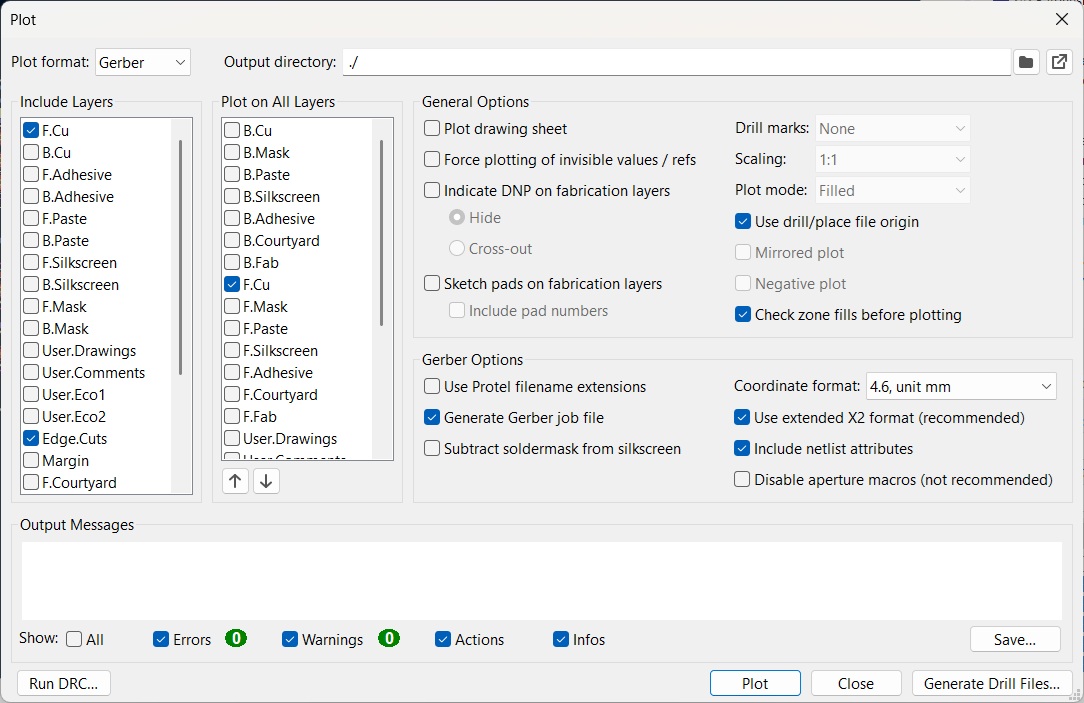1084x703 pixels.
Task: Open the Plot format dropdown
Action: [143, 62]
